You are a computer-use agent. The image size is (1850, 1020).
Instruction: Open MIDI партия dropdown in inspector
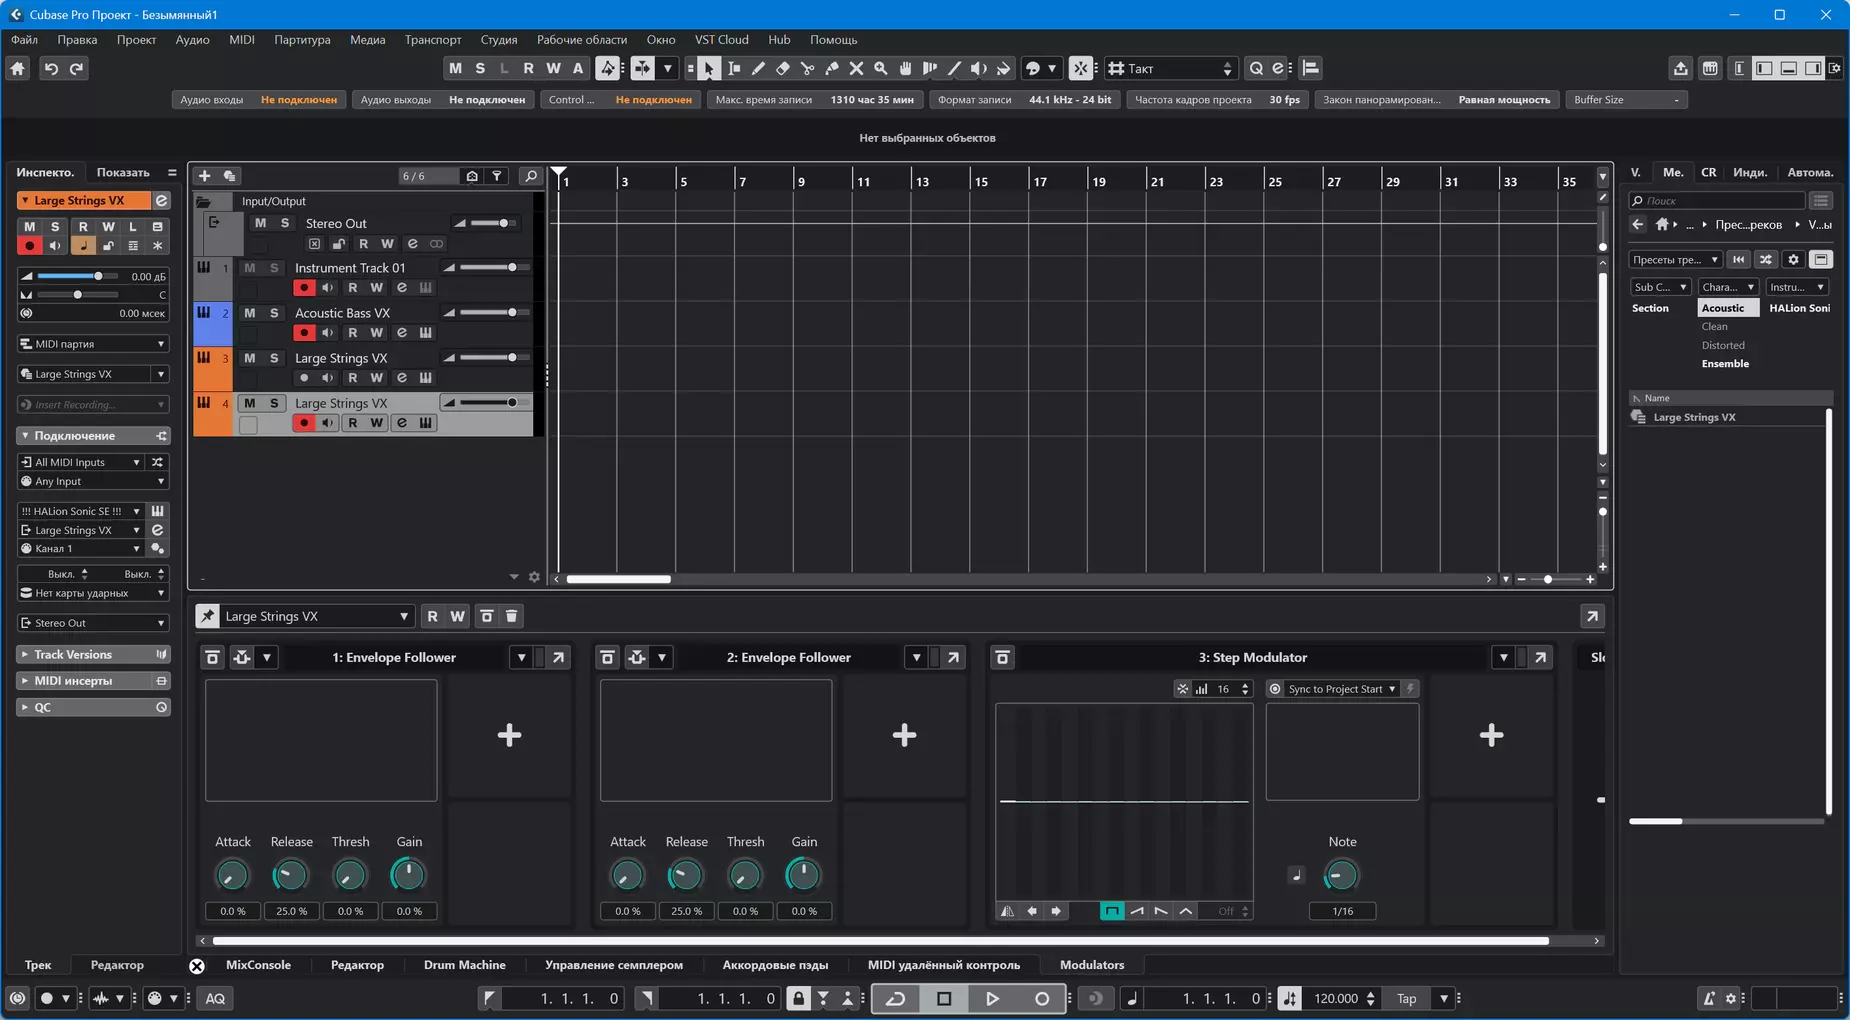click(93, 344)
